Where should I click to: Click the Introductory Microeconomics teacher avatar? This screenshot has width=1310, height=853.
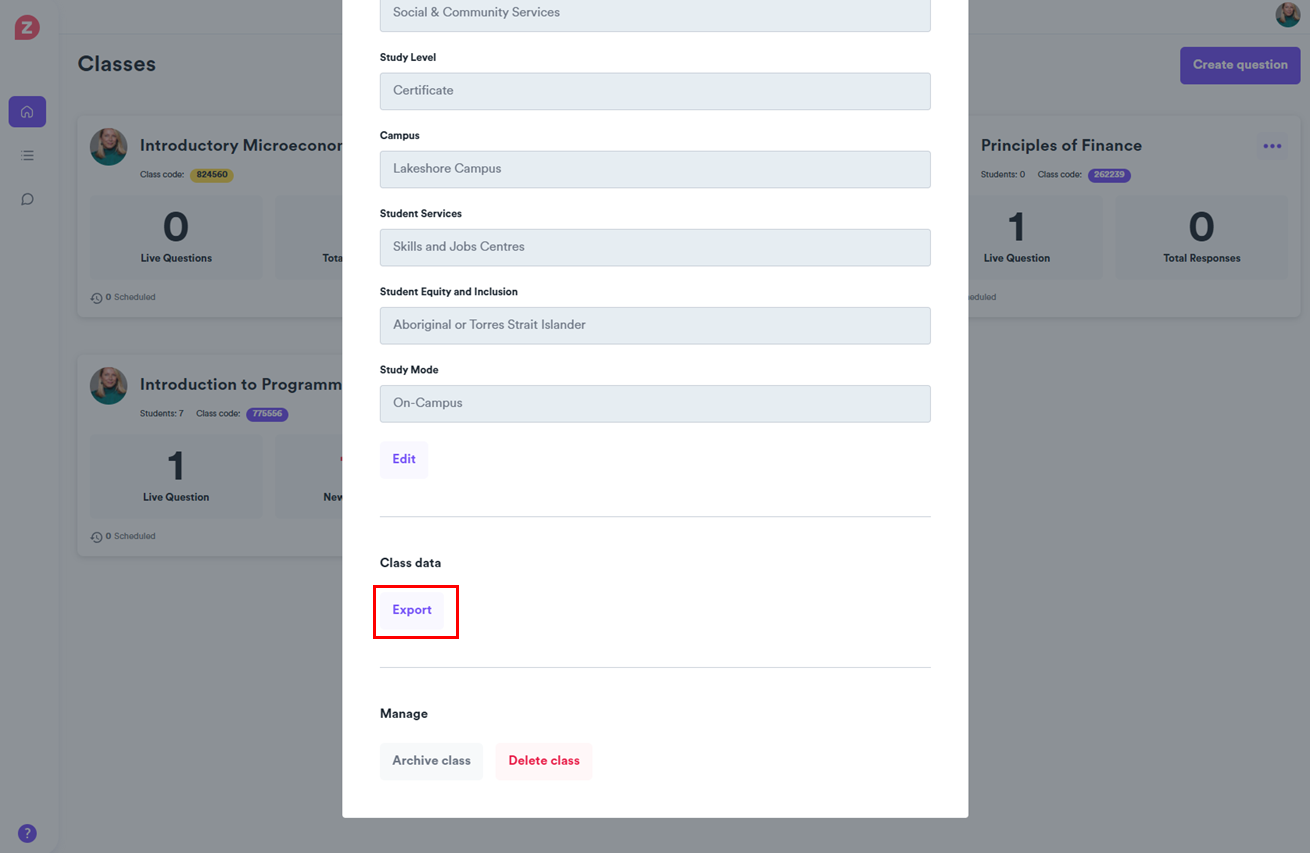click(108, 147)
